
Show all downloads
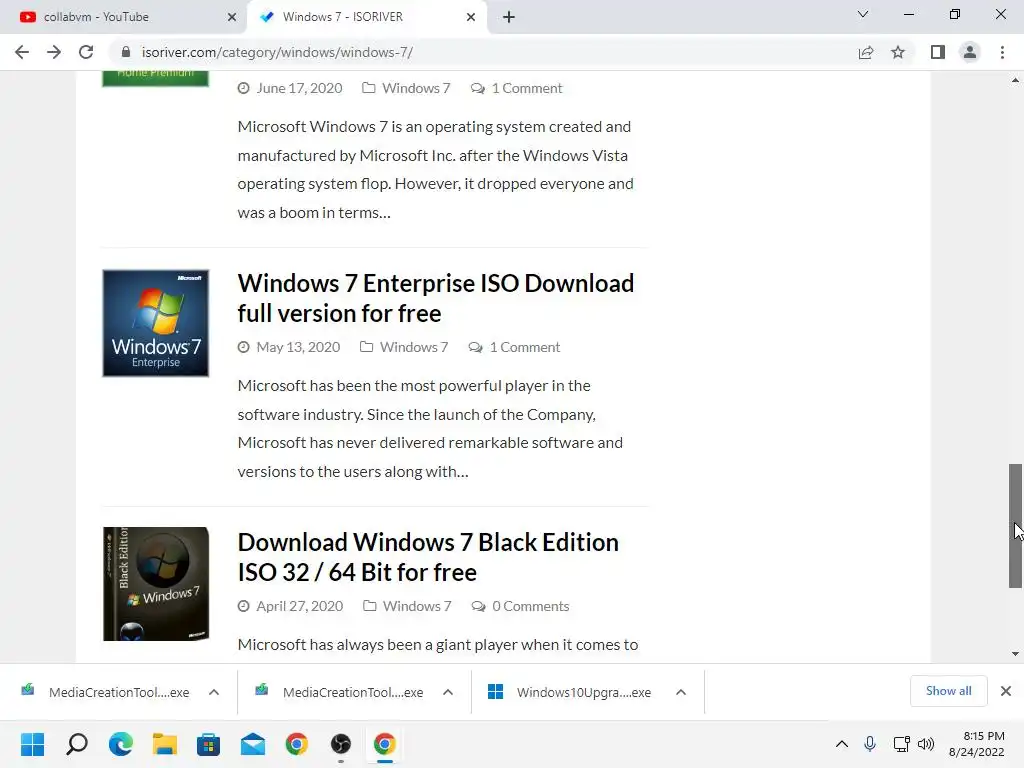tap(948, 691)
